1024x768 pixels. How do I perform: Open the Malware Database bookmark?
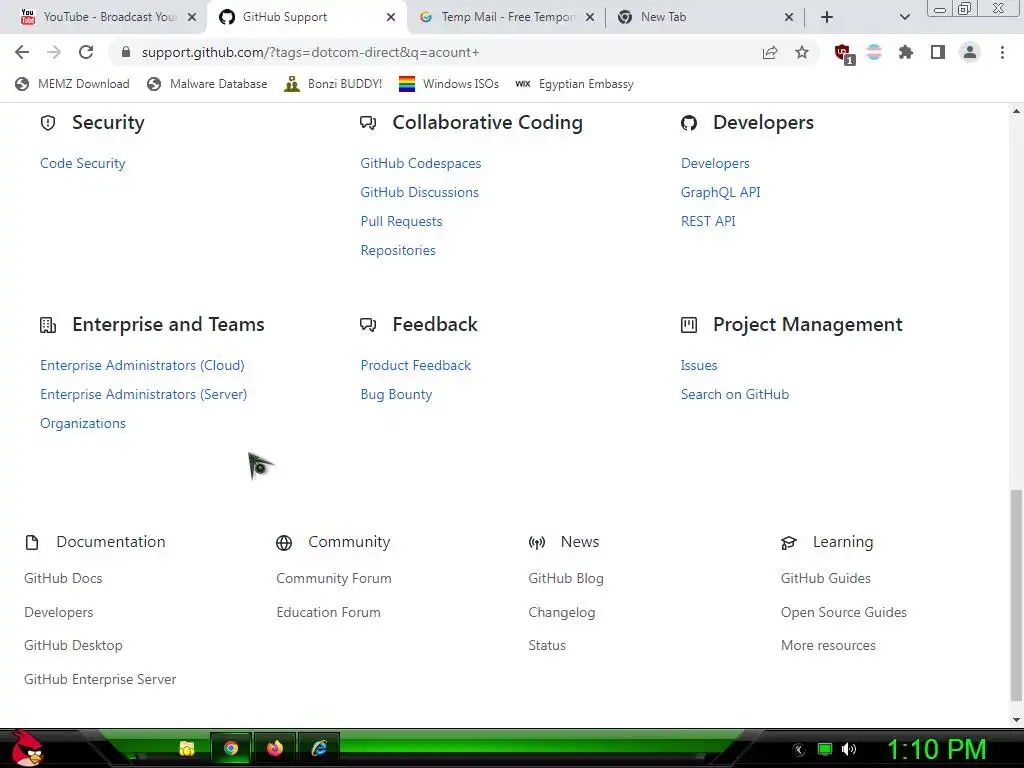207,84
